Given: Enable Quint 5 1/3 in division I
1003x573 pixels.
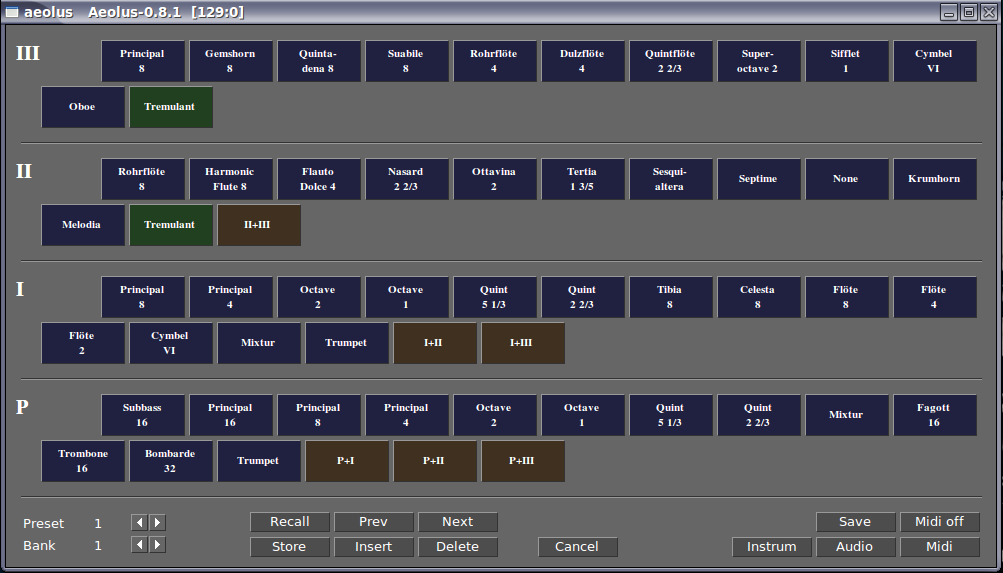Looking at the screenshot, I should (494, 297).
